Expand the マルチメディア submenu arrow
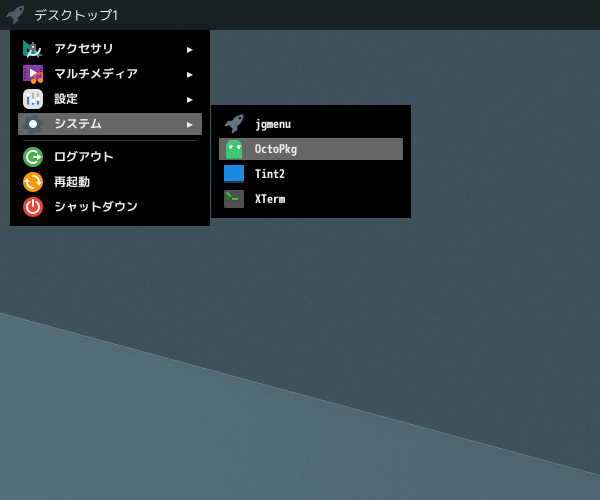 [x=189, y=75]
